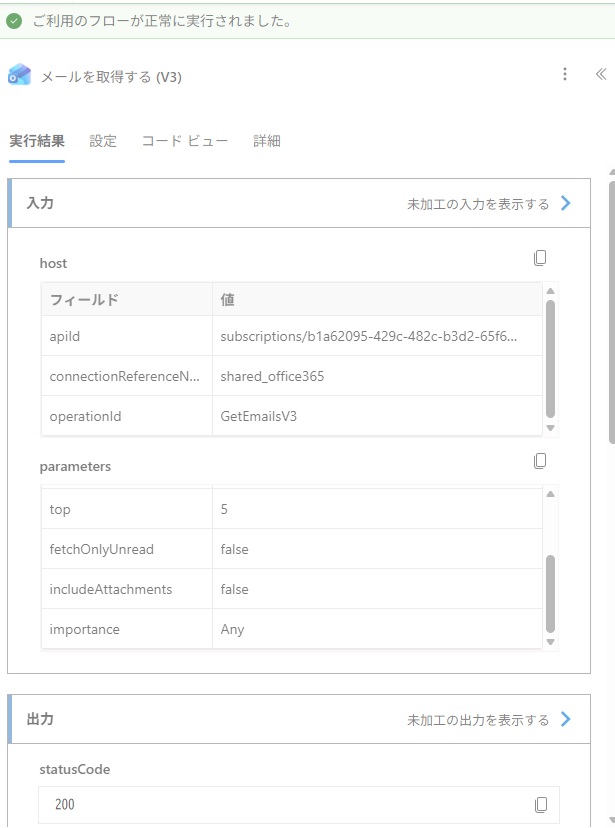Select the GetEmailsV3 value cell
The height and width of the screenshot is (828, 615).
tap(377, 416)
